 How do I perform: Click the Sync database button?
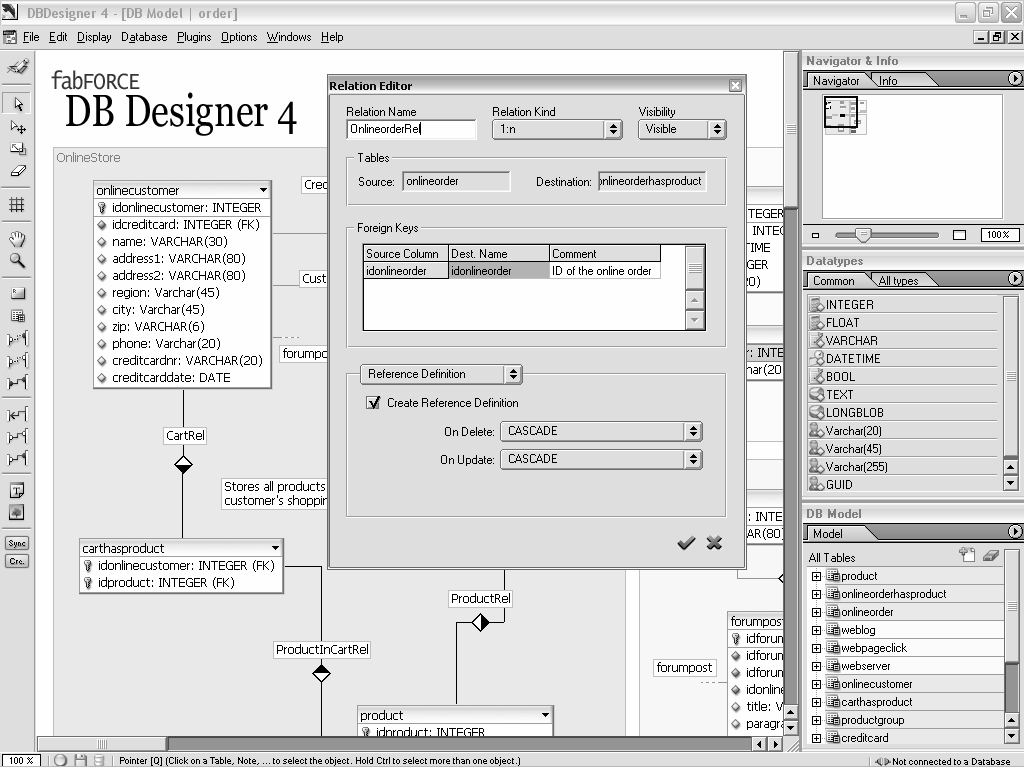click(17, 543)
